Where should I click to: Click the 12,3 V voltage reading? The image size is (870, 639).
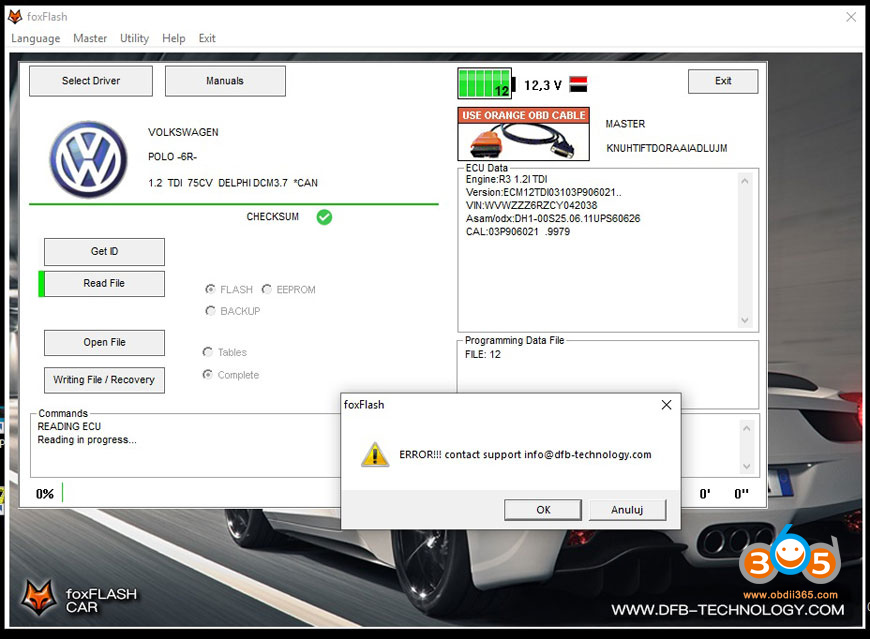[543, 85]
